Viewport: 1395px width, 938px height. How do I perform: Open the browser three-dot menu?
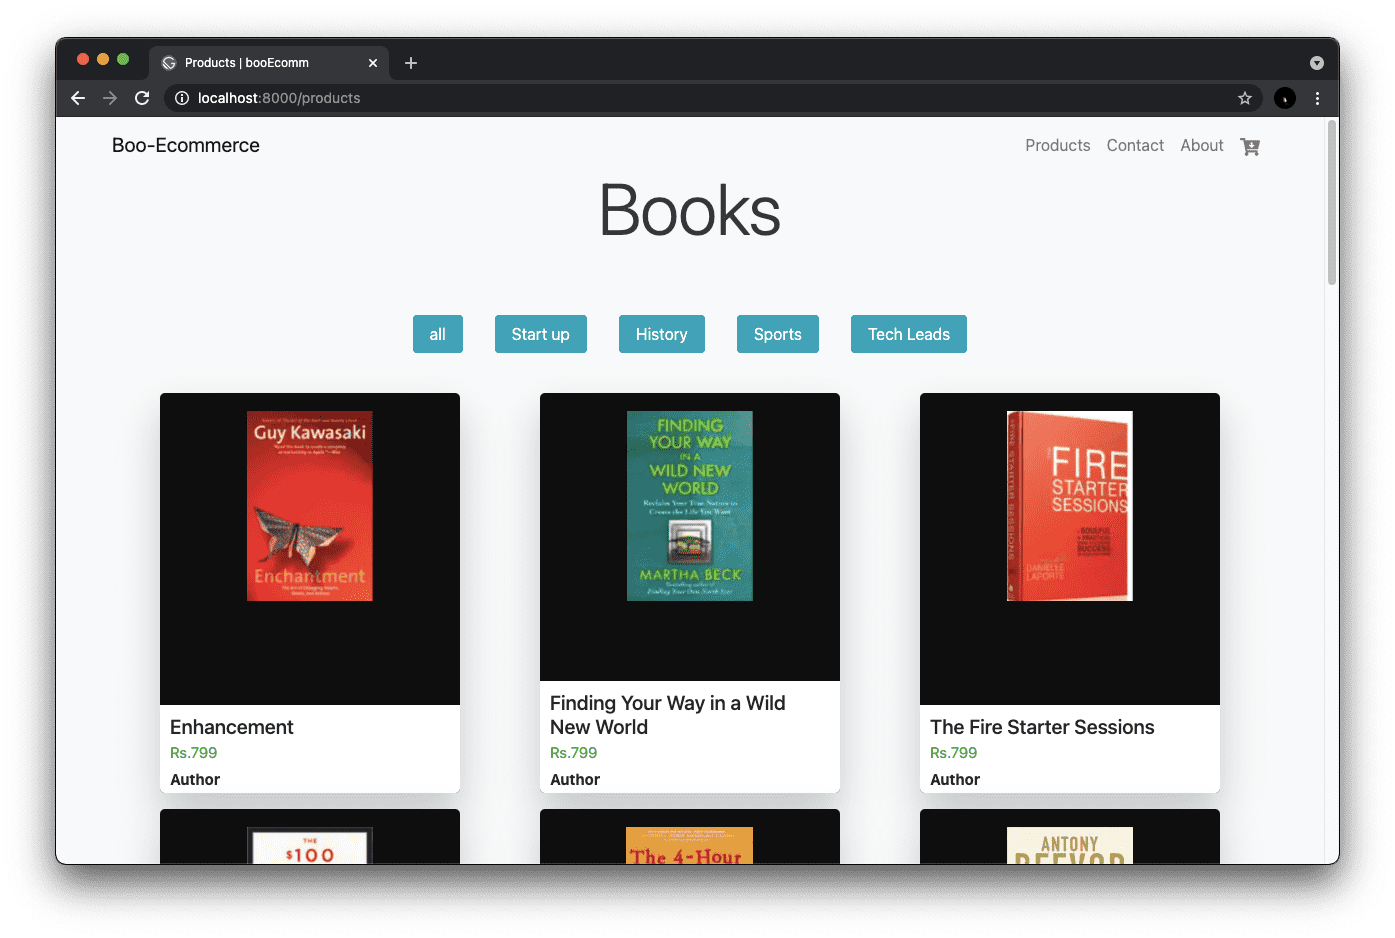click(x=1317, y=98)
